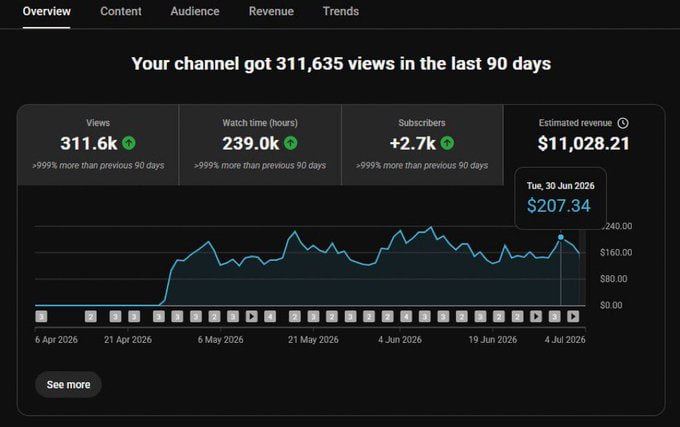
Task: Click the '>999% more' note under Views
Action: [98, 166]
